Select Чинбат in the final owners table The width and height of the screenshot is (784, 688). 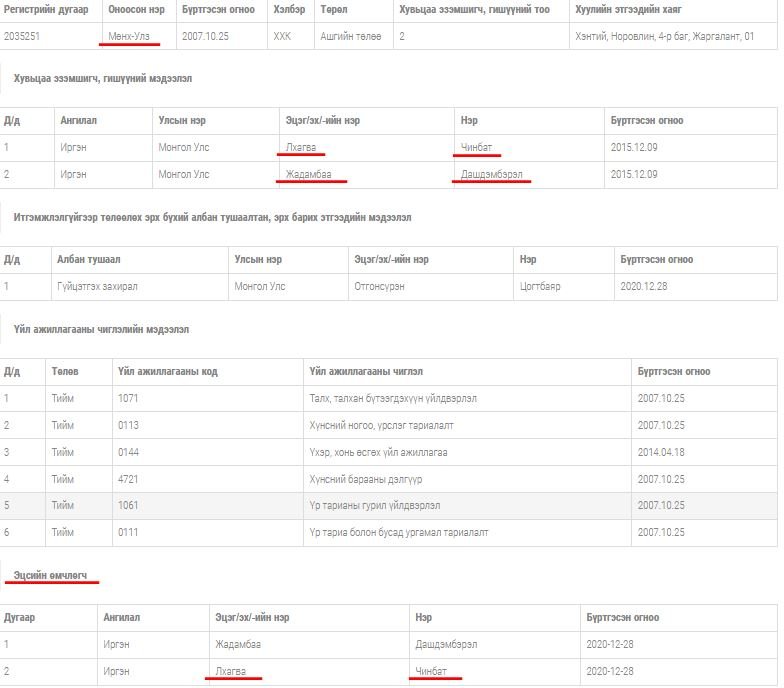click(x=432, y=671)
